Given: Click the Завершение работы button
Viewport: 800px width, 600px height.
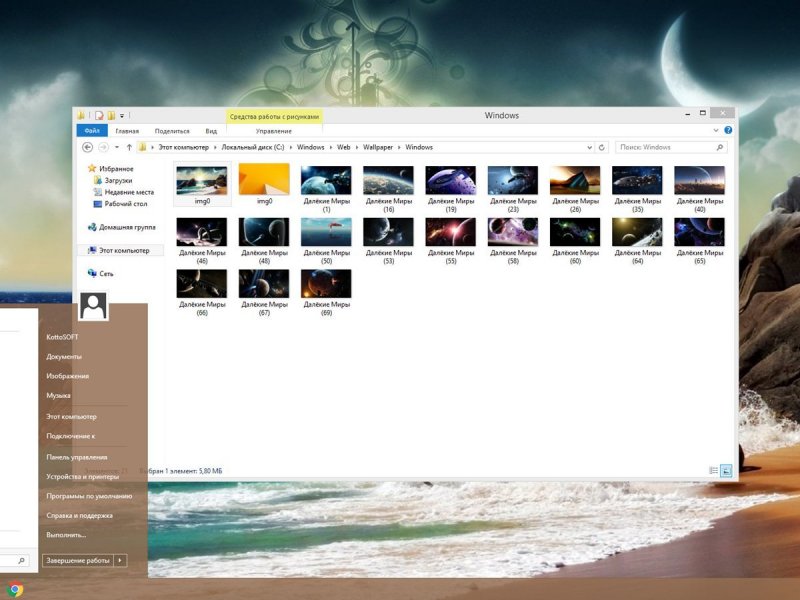Looking at the screenshot, I should click(x=78, y=560).
